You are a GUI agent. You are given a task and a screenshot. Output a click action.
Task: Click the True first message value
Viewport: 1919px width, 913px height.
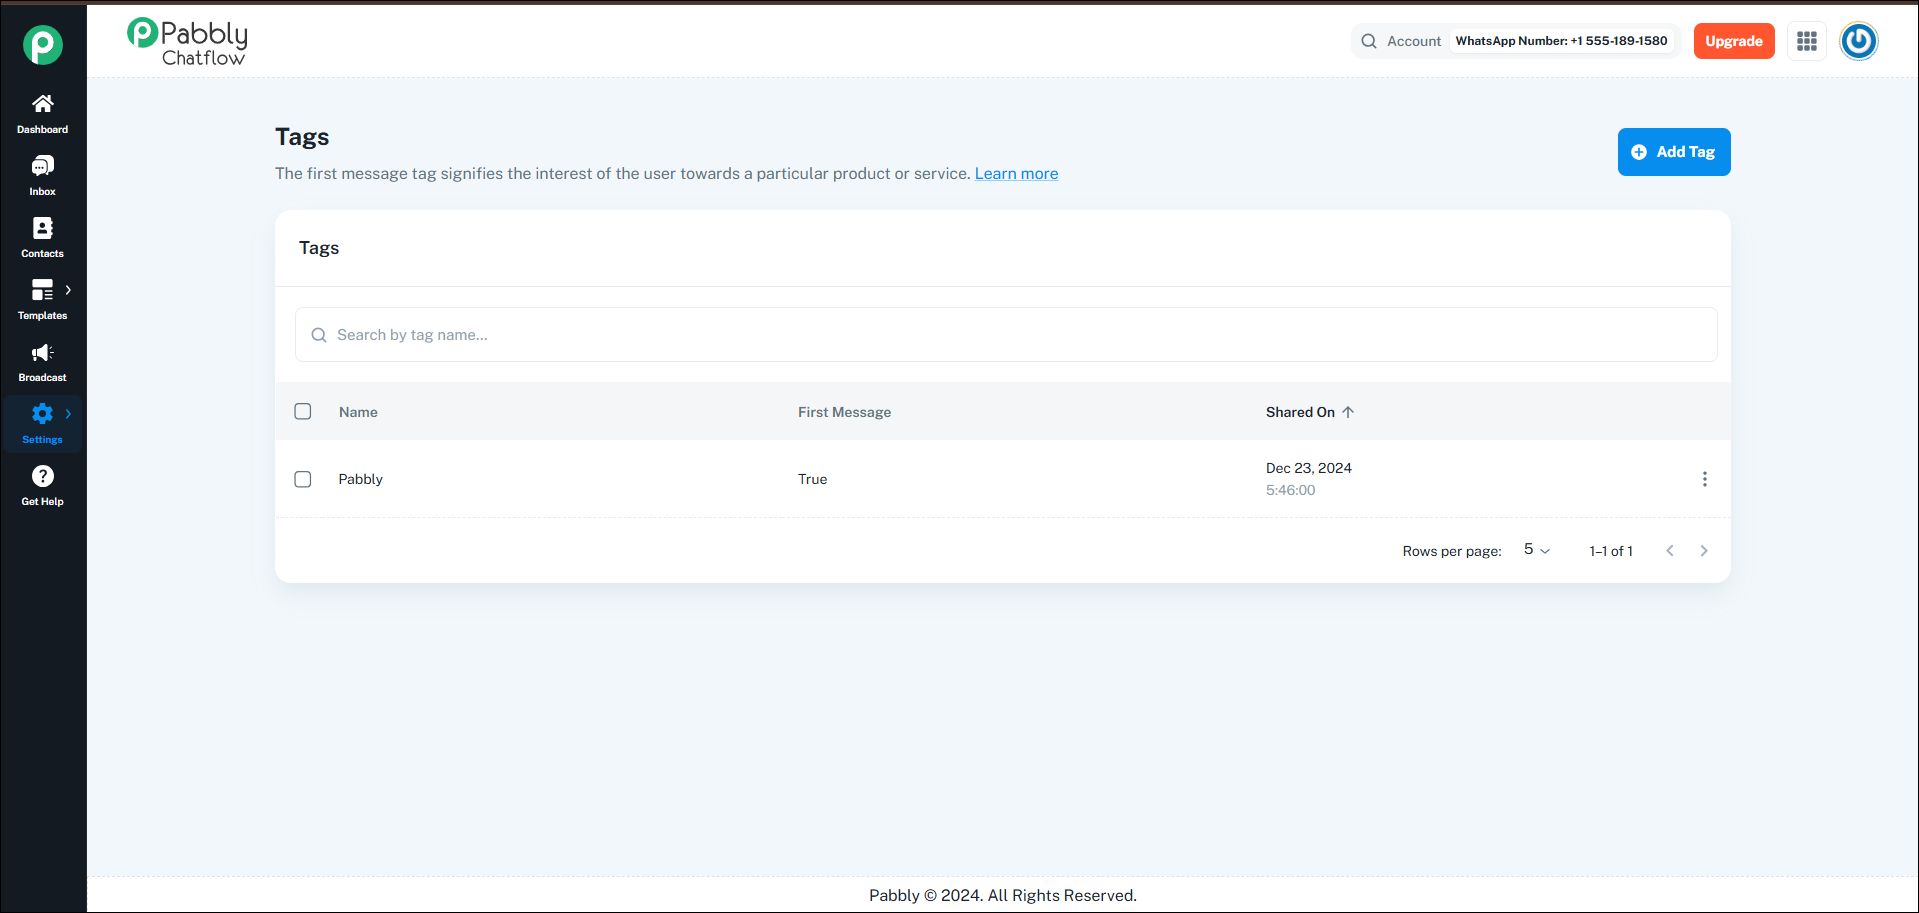coord(812,479)
